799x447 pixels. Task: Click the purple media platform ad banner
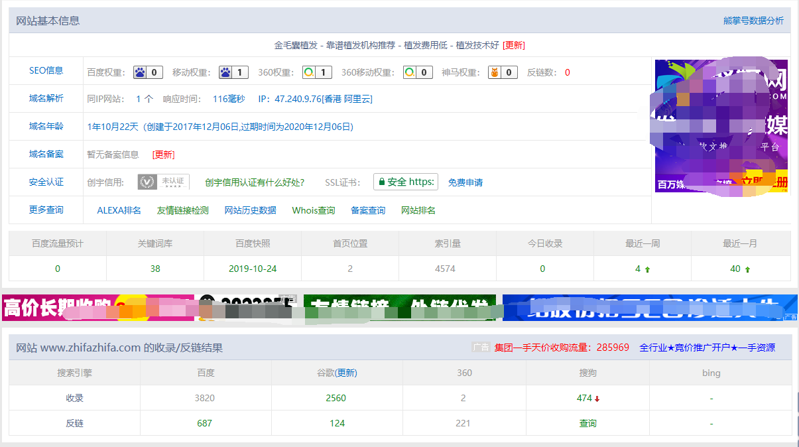721,126
